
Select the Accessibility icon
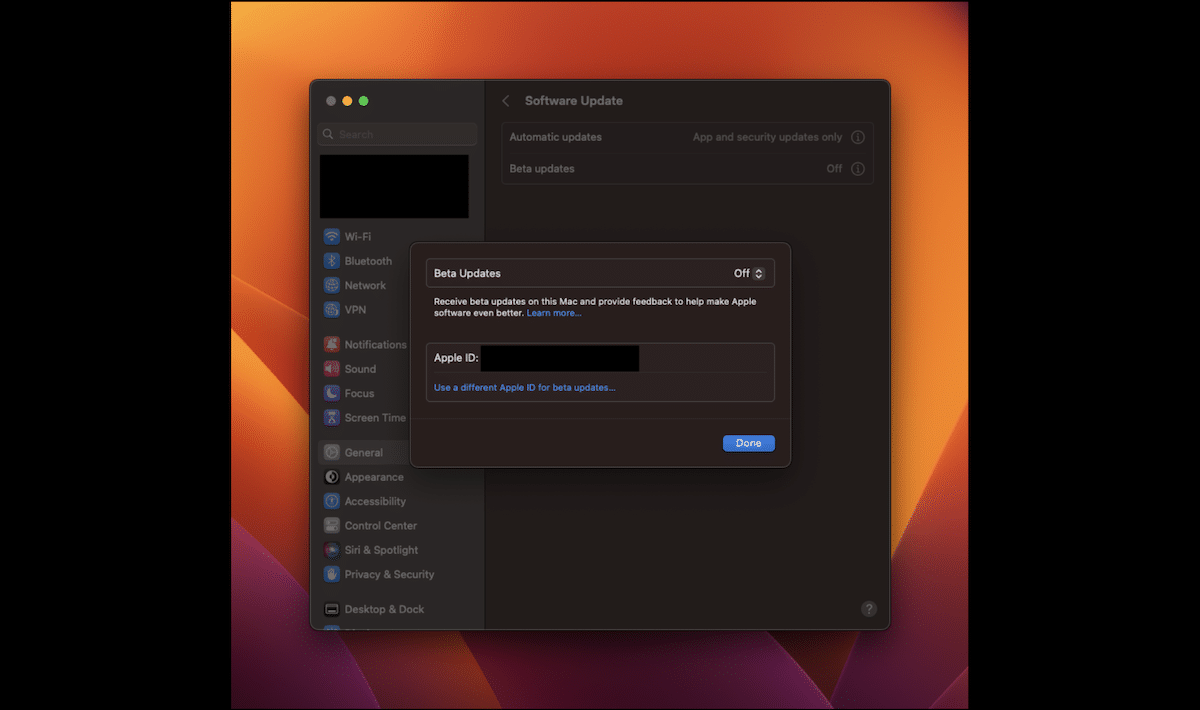click(331, 501)
